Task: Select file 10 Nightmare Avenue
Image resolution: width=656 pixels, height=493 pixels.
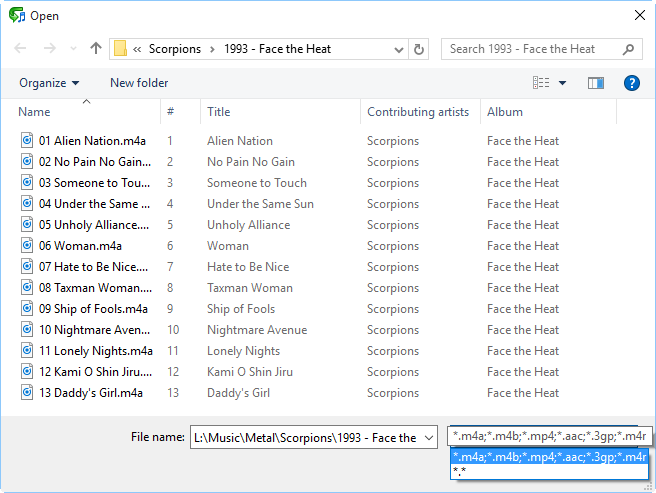Action: click(94, 330)
